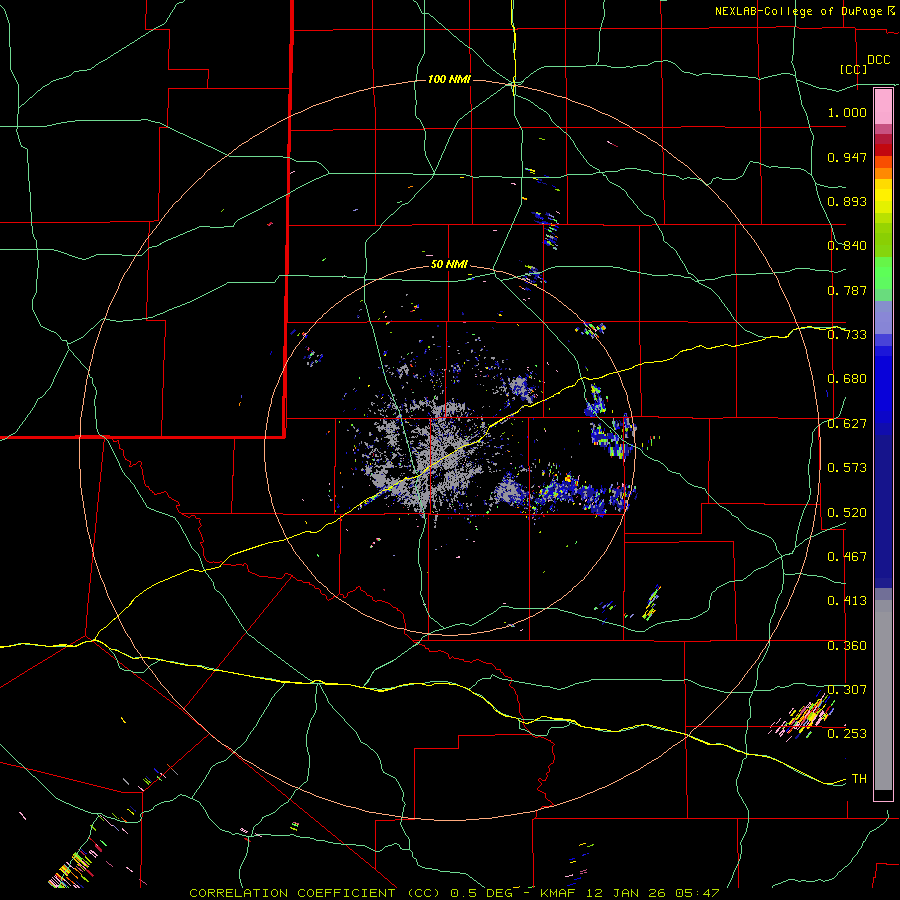Image resolution: width=900 pixels, height=900 pixels.
Task: Click the 1.000 scale value
Action: coord(847,112)
